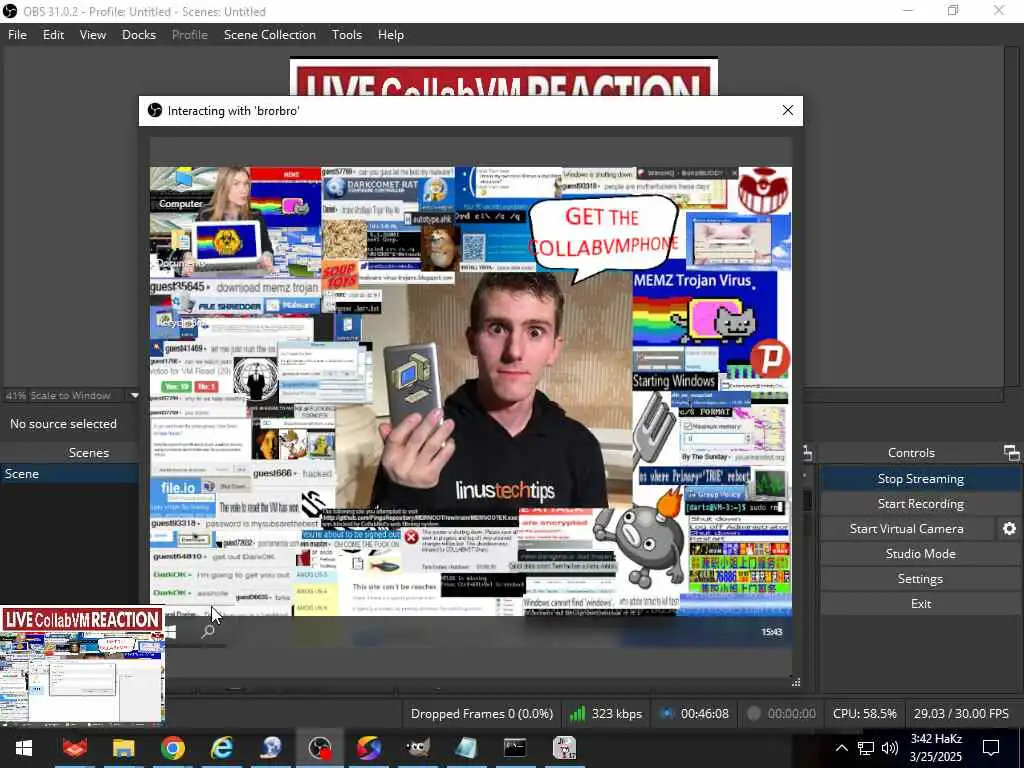Viewport: 1024px width, 768px height.
Task: Click Start Virtual Camera button
Action: click(906, 528)
